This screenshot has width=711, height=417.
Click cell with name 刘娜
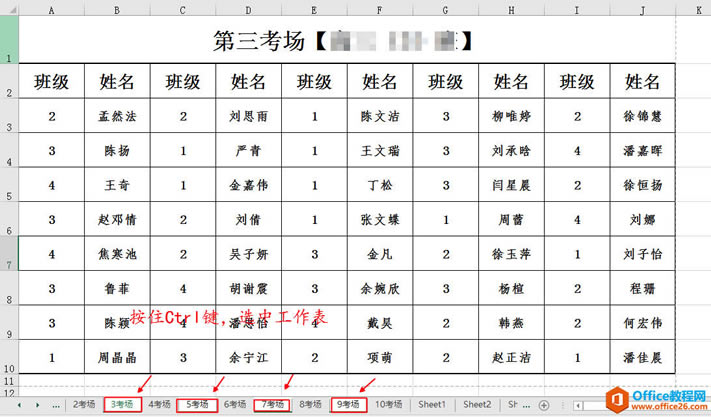coord(643,219)
